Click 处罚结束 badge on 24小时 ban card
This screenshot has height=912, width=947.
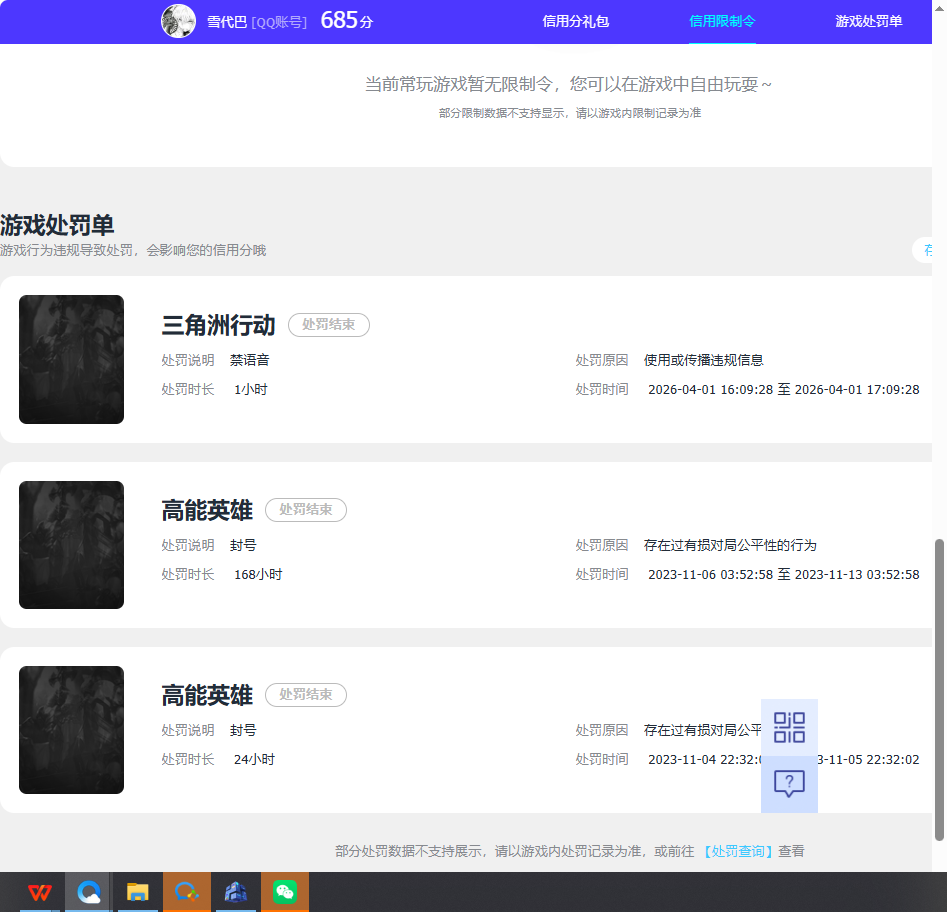[306, 695]
